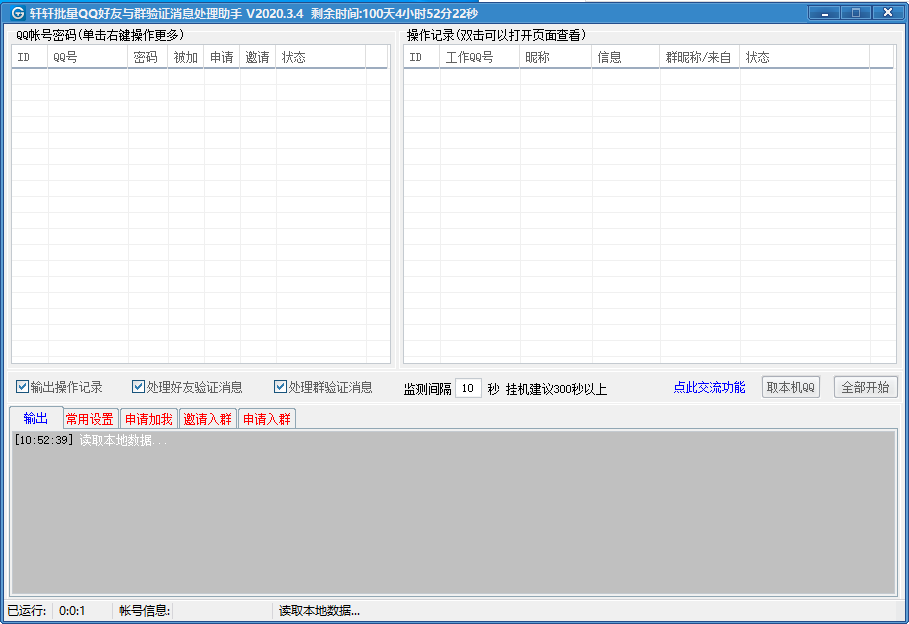Click the 被加 column header
The image size is (909, 624).
(x=186, y=57)
